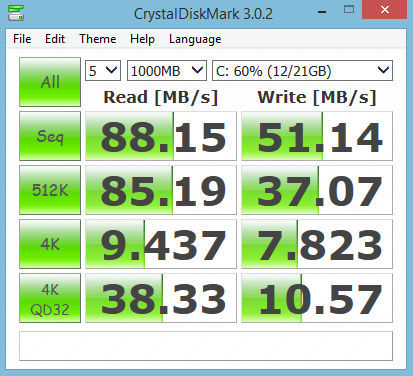413x376 pixels.
Task: Click the 4K write result 7.823
Action: click(x=317, y=244)
